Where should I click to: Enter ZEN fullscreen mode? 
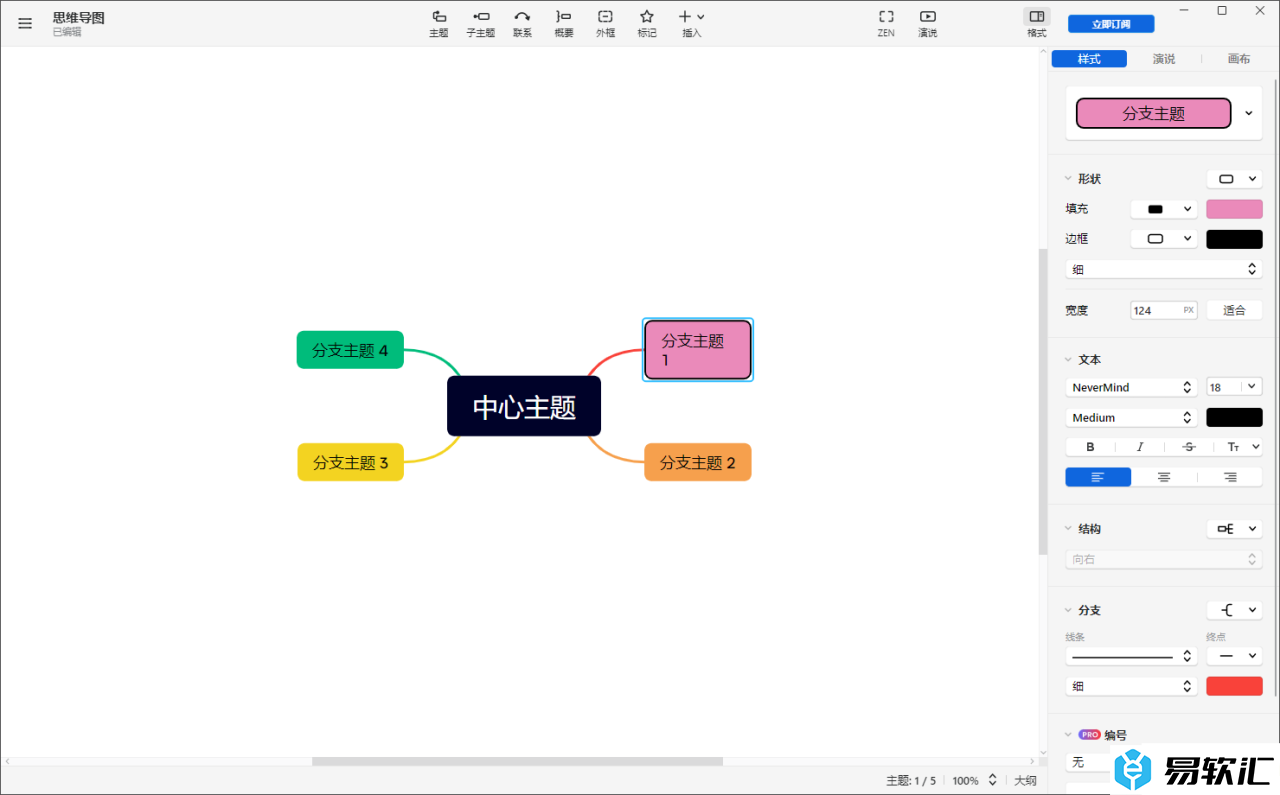point(886,24)
